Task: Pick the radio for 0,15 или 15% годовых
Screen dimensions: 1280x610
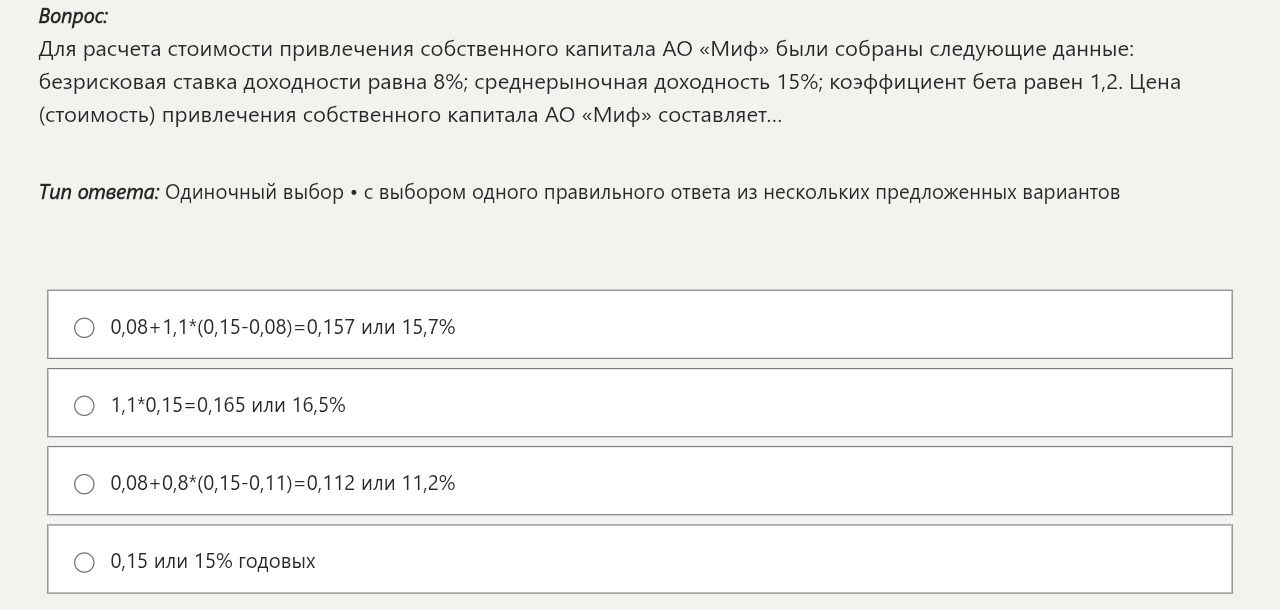Action: pos(85,562)
